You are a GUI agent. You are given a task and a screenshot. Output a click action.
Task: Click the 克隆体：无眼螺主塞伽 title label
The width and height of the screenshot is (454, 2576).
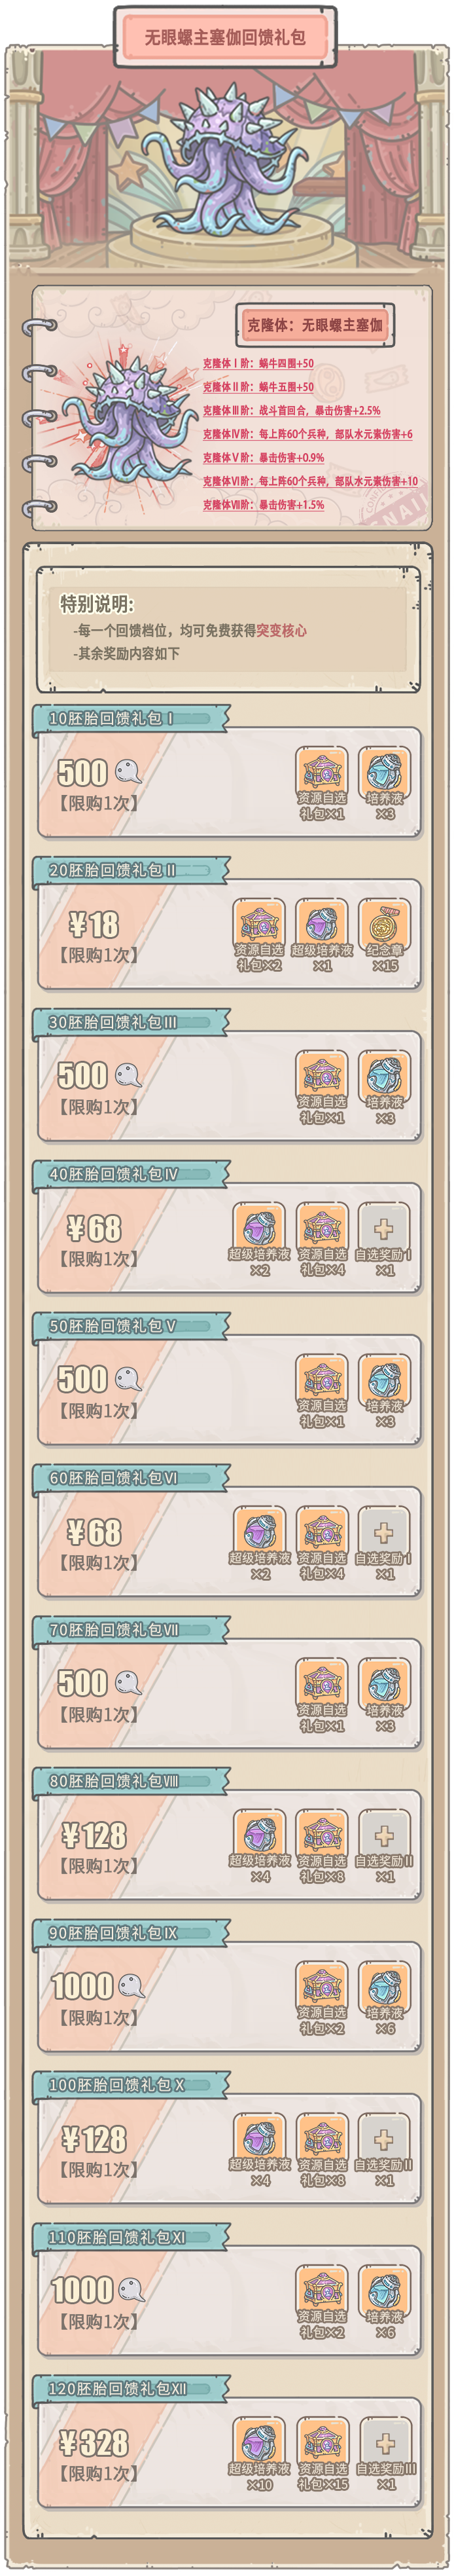coord(314,324)
